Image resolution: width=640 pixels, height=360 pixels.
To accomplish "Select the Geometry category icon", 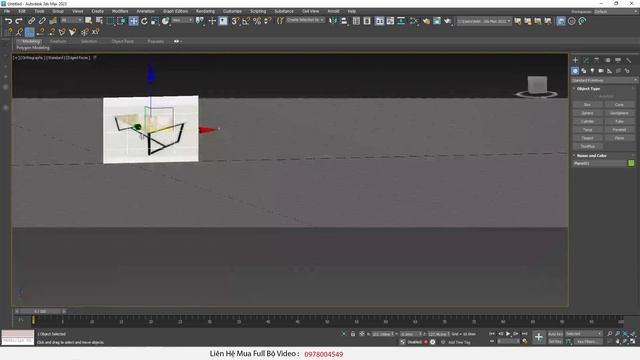I will pos(575,71).
